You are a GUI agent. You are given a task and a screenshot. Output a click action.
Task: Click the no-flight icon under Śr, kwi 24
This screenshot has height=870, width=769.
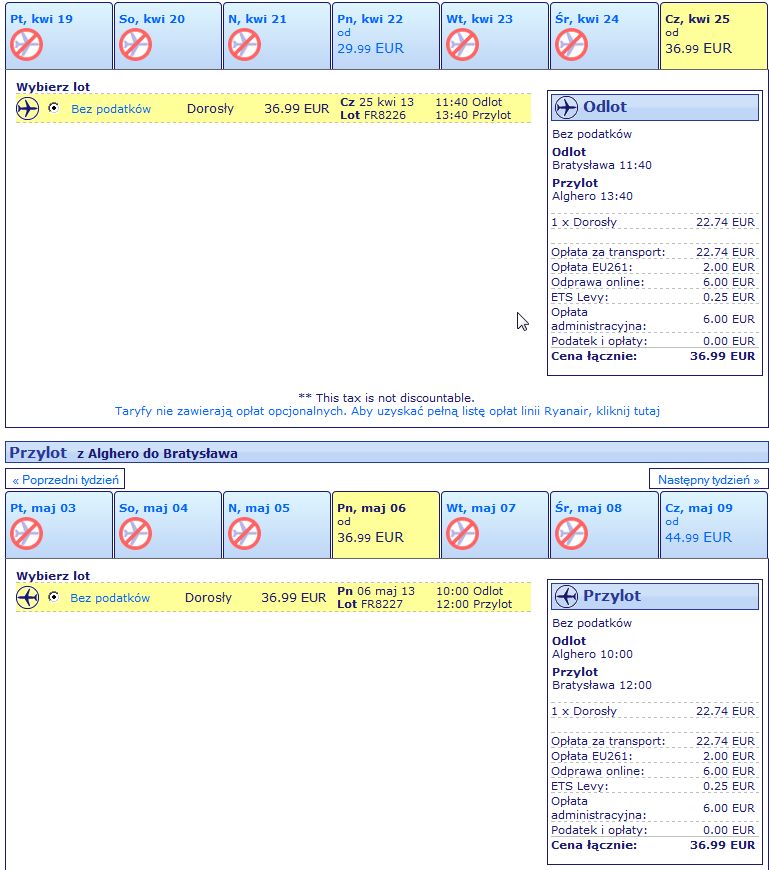tap(571, 45)
